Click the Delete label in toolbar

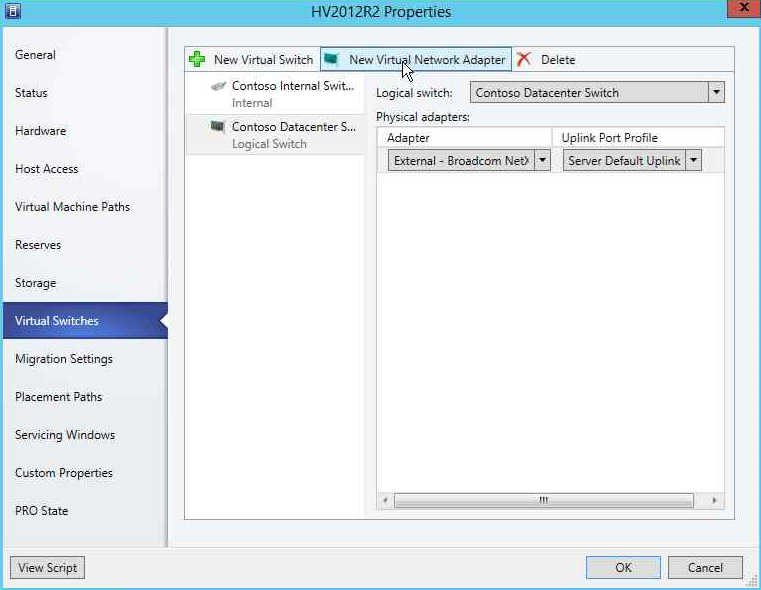tap(558, 60)
